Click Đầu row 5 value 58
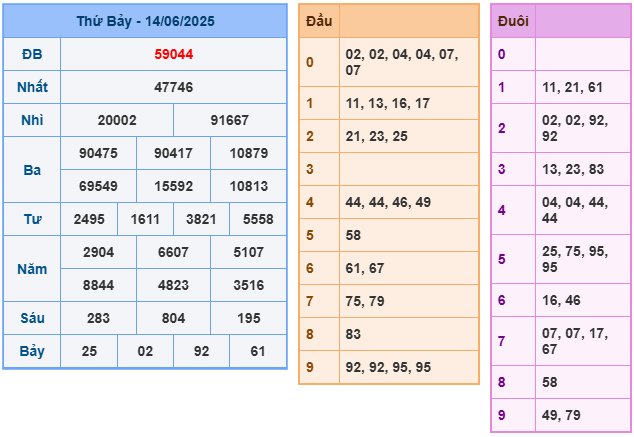 coord(353,236)
